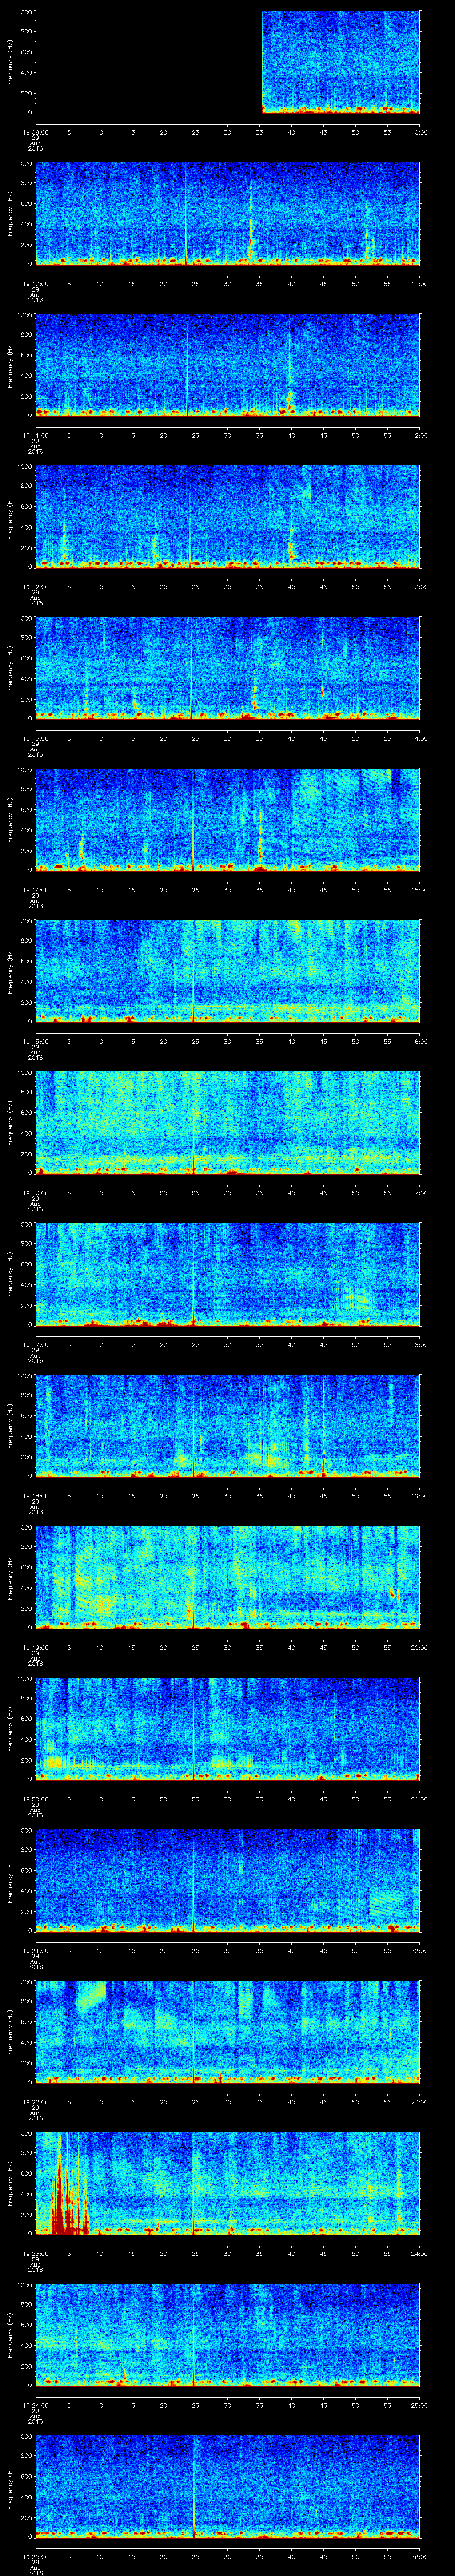Screen dimensions: 455x2576
Task: Select the spectrogram panel starting at 19:18:00
Action: coord(227,1426)
